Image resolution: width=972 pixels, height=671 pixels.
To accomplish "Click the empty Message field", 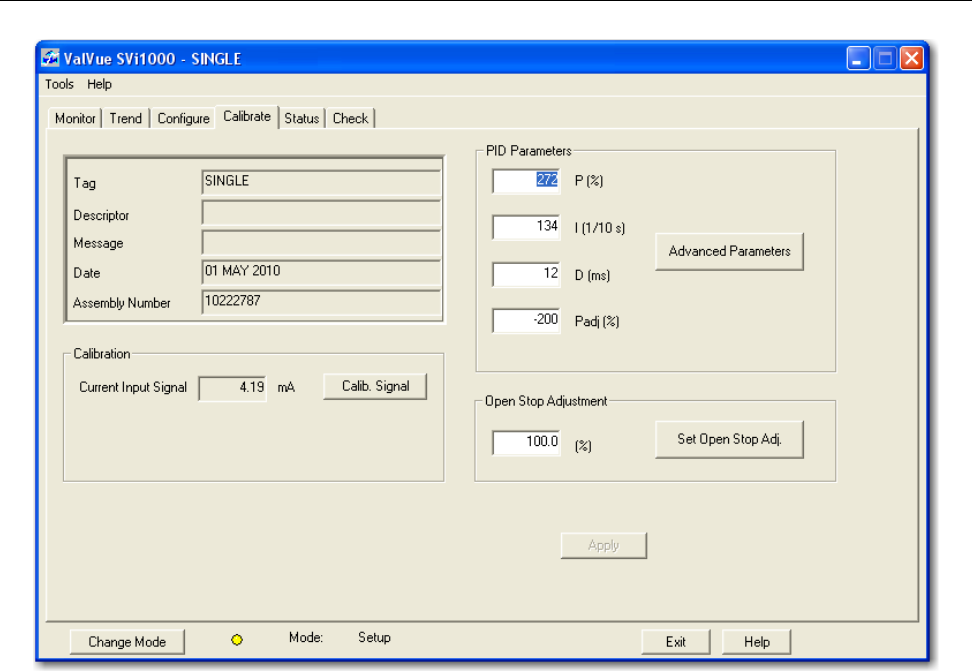I will tap(321, 242).
